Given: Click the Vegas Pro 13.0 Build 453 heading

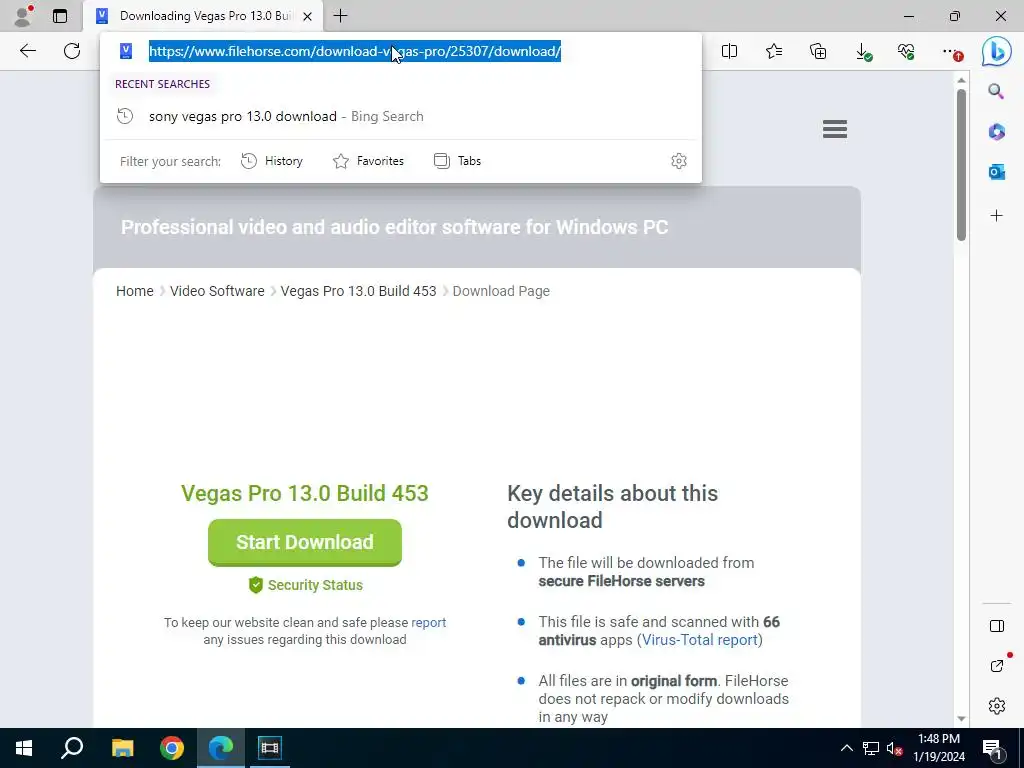Looking at the screenshot, I should [x=305, y=493].
